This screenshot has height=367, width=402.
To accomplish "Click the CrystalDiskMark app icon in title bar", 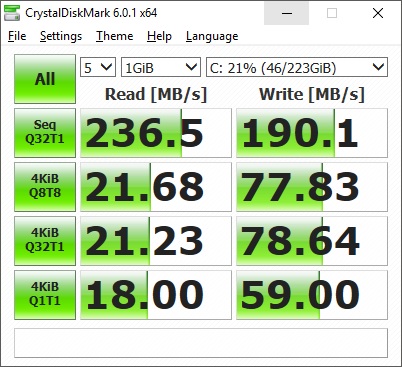I will pyautogui.click(x=12, y=13).
